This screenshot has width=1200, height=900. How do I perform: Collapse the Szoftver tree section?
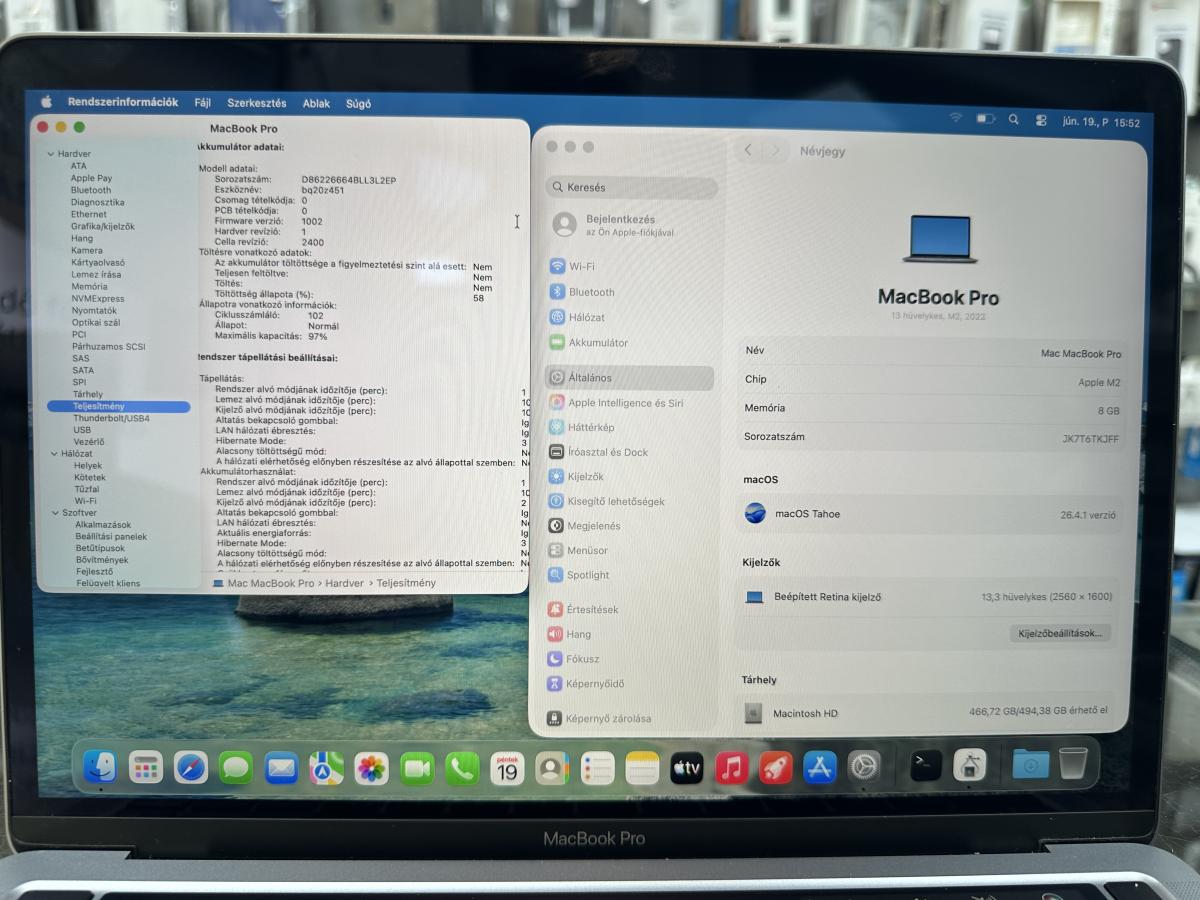53,513
